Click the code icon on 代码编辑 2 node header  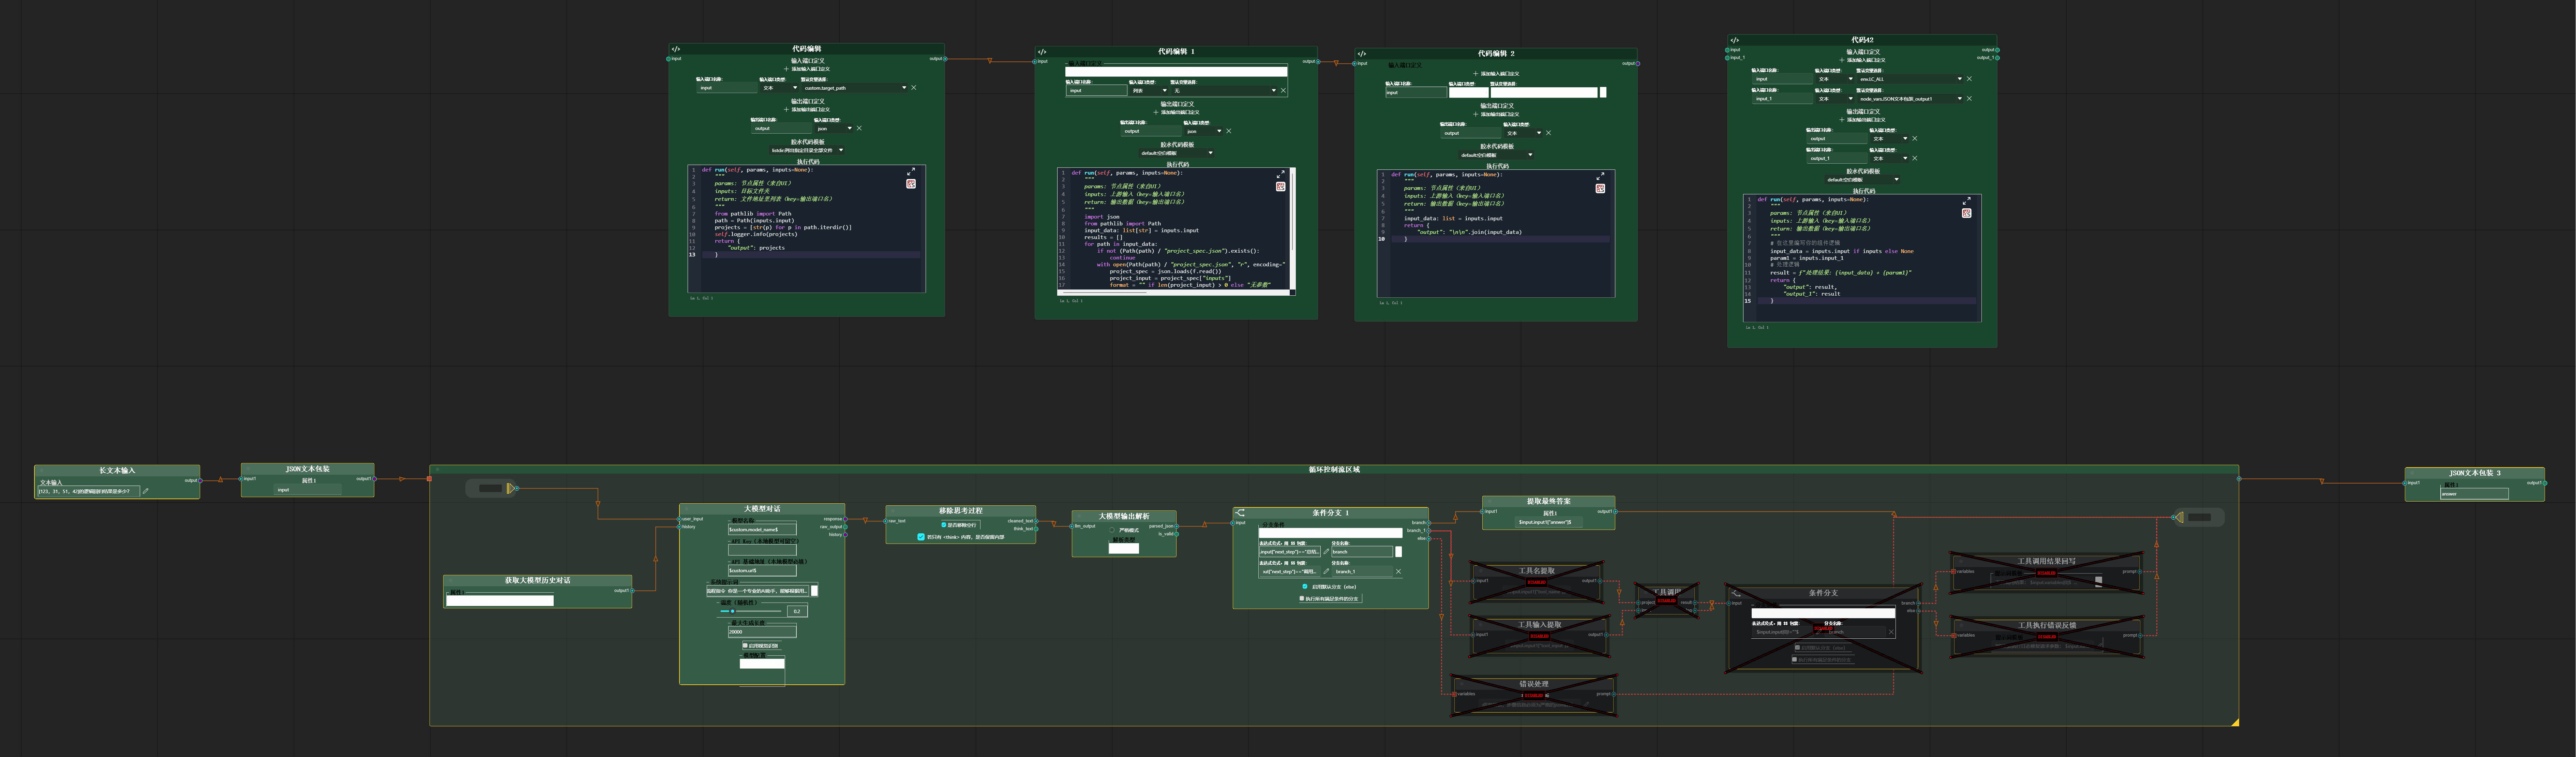point(1362,54)
